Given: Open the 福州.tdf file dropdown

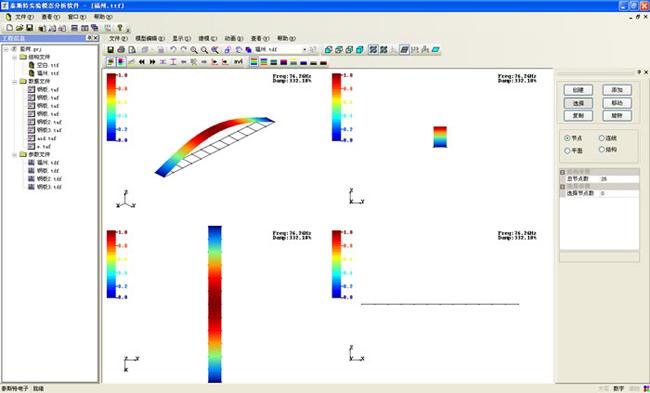Looking at the screenshot, I should point(305,50).
